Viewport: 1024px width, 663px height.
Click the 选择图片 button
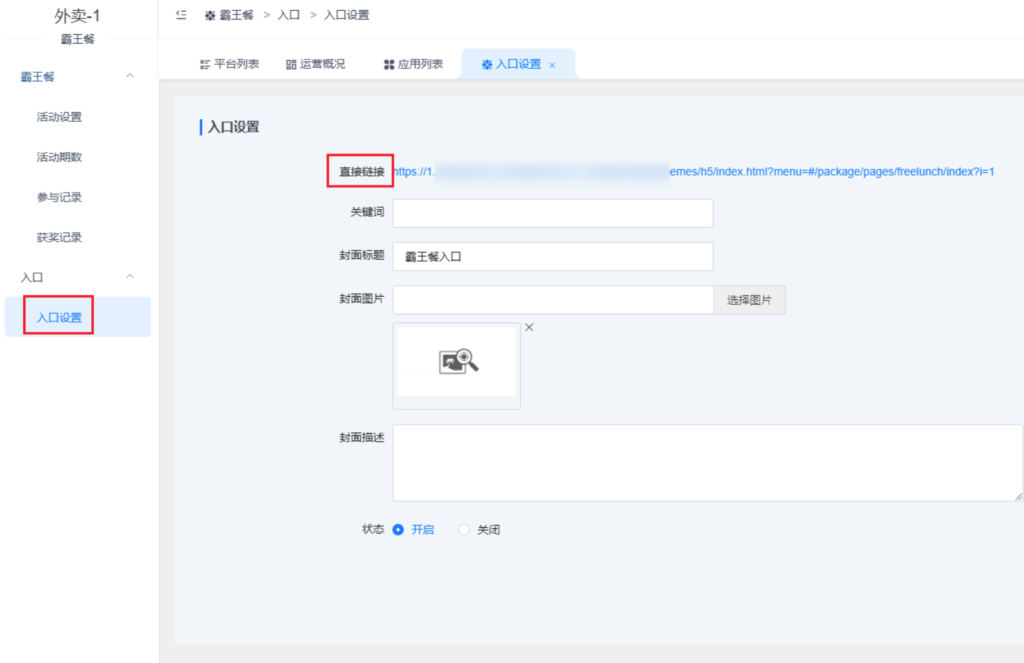749,299
